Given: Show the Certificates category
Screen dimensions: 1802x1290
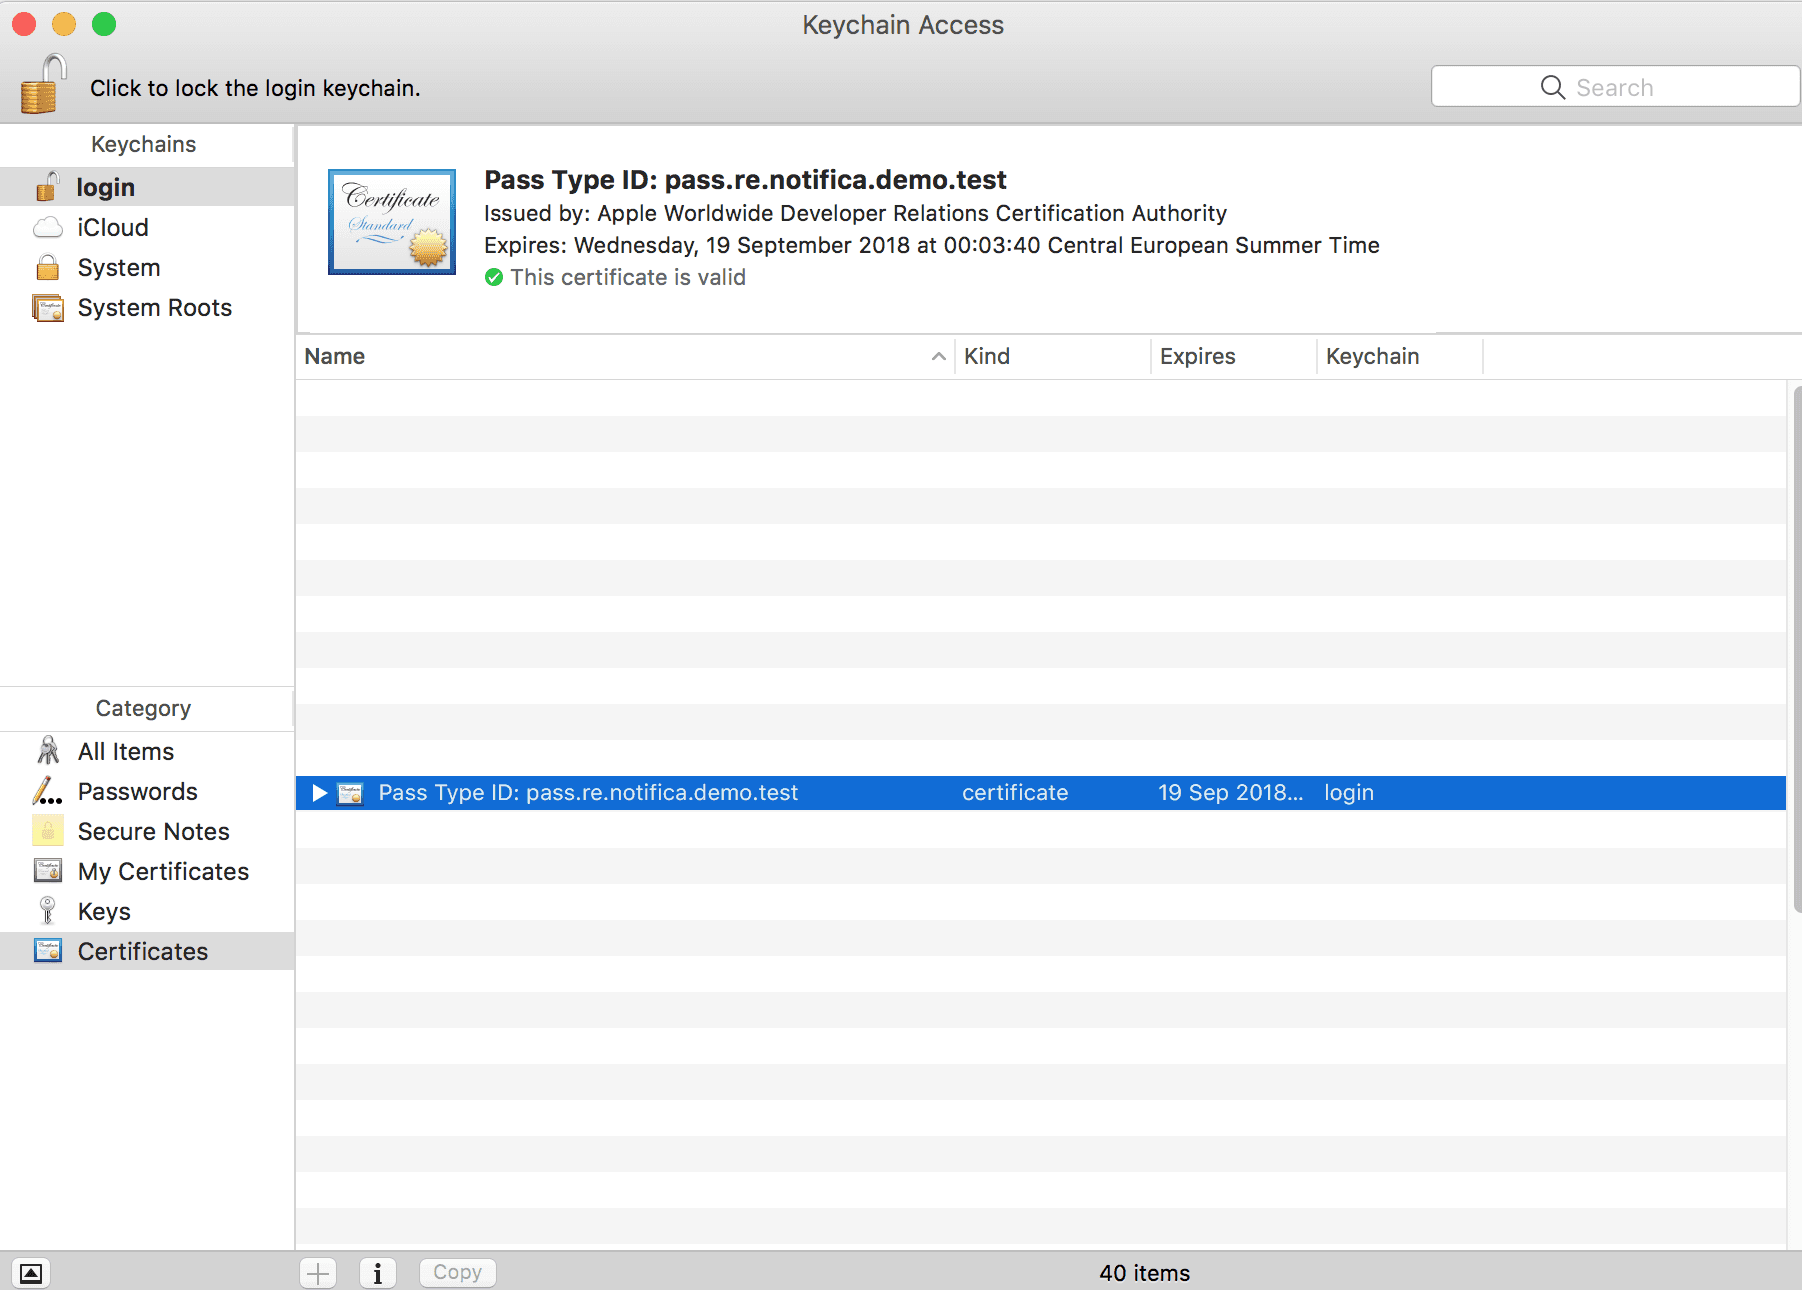Looking at the screenshot, I should pyautogui.click(x=143, y=951).
